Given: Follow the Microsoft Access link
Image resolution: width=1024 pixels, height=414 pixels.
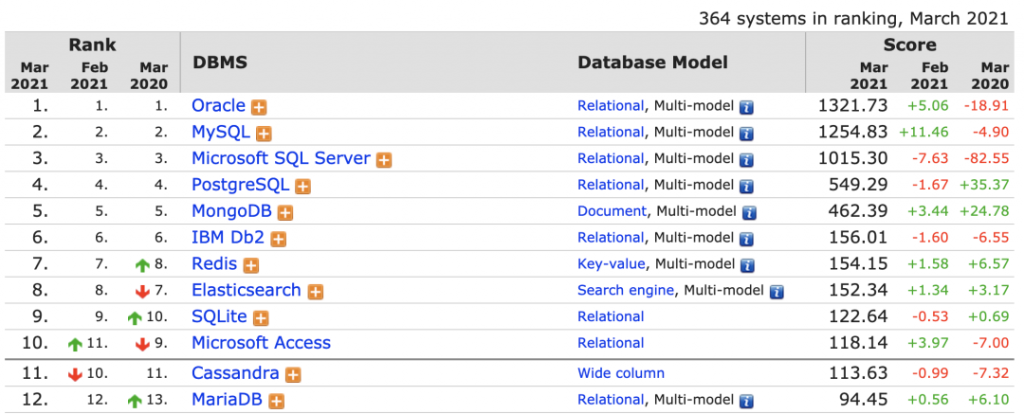Looking at the screenshot, I should 261,343.
